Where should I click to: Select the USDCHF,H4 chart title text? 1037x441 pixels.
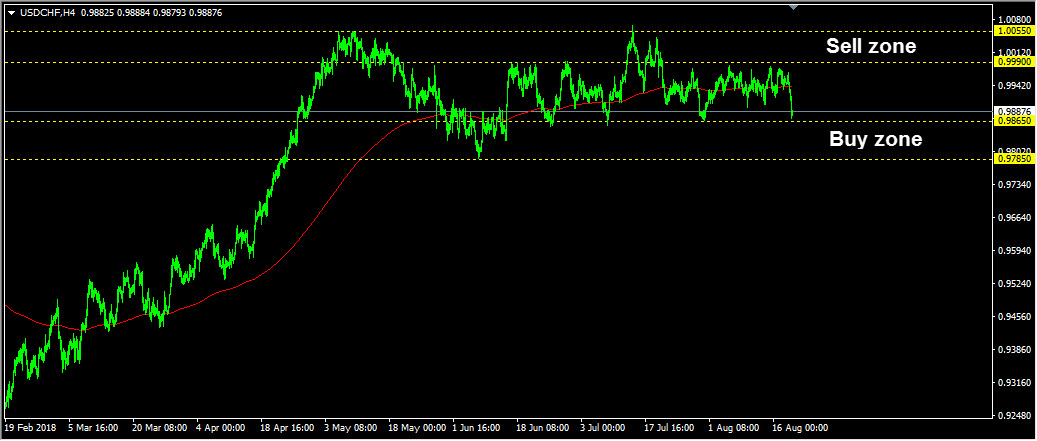[48, 13]
